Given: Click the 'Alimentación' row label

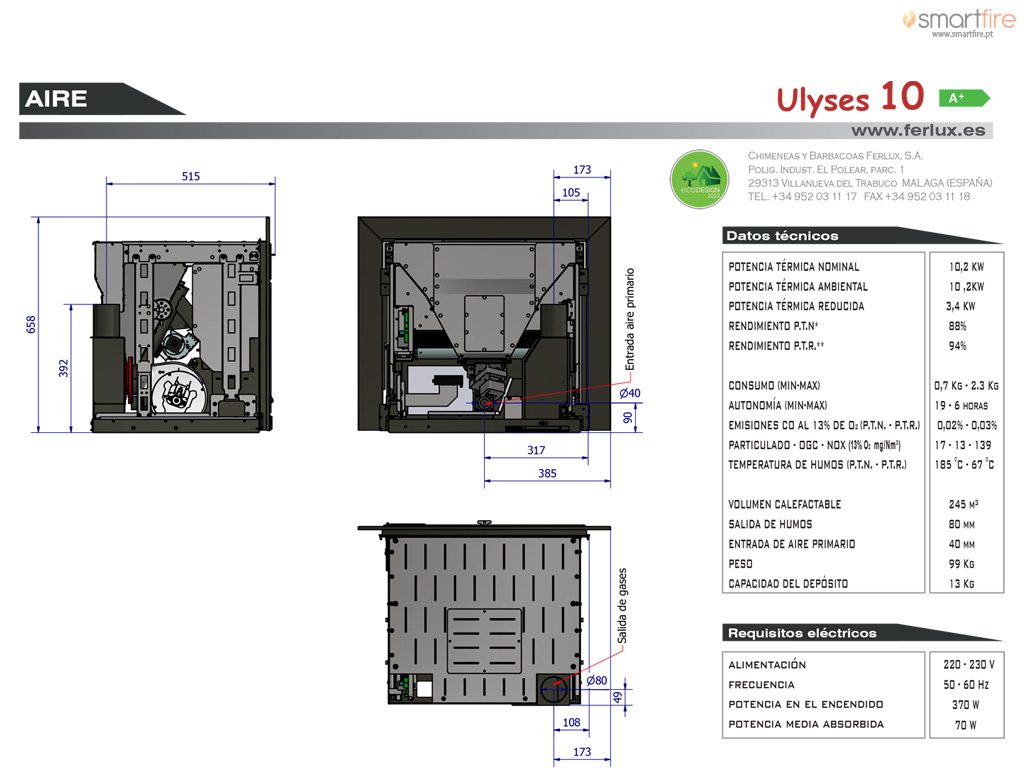Looking at the screenshot, I should coord(767,665).
